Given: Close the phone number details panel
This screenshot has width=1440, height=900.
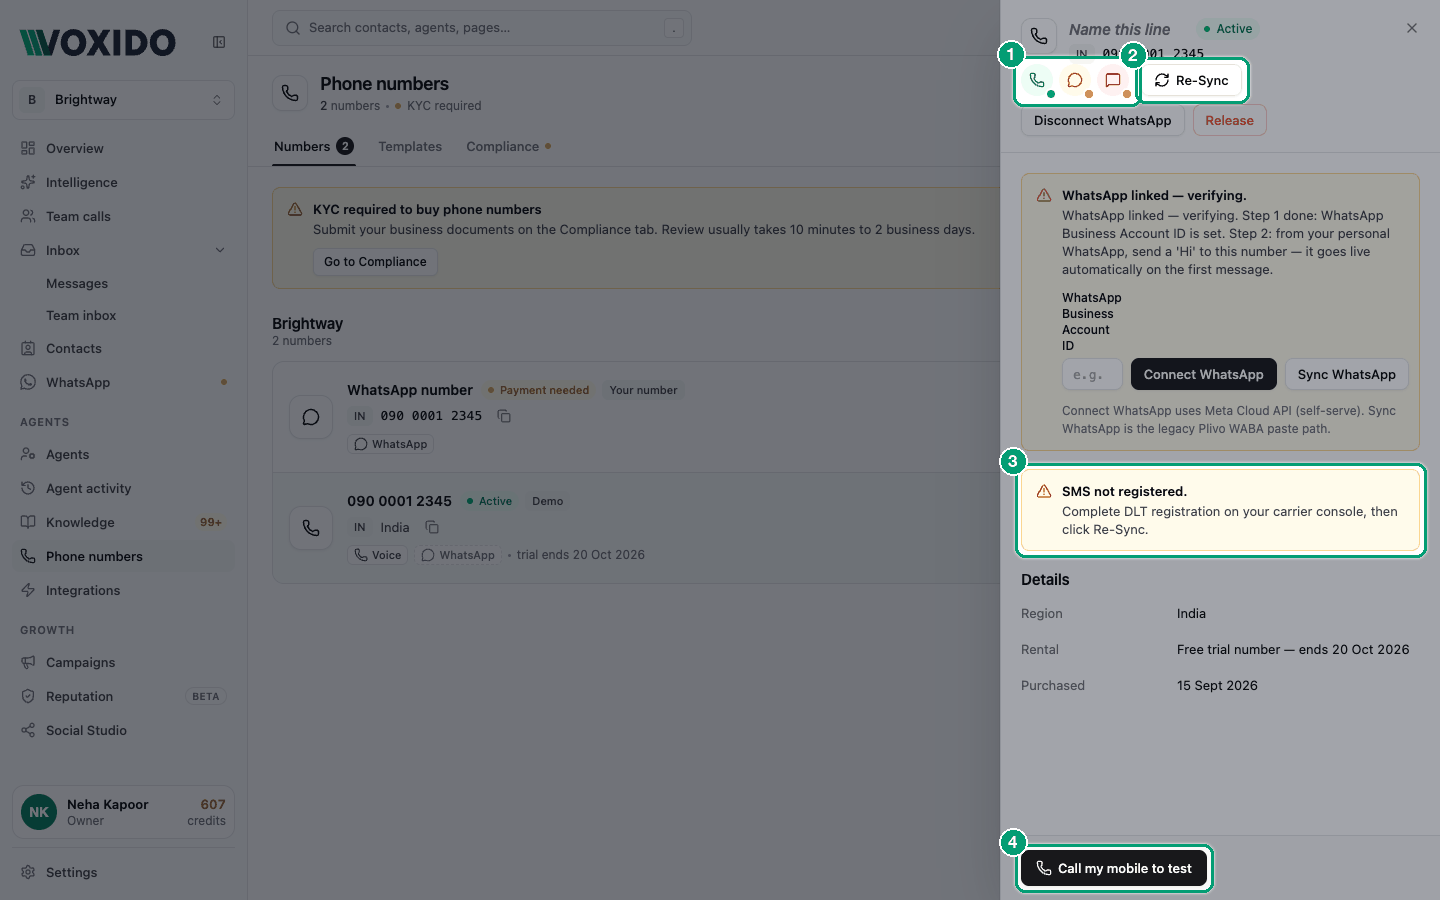Looking at the screenshot, I should [1412, 28].
